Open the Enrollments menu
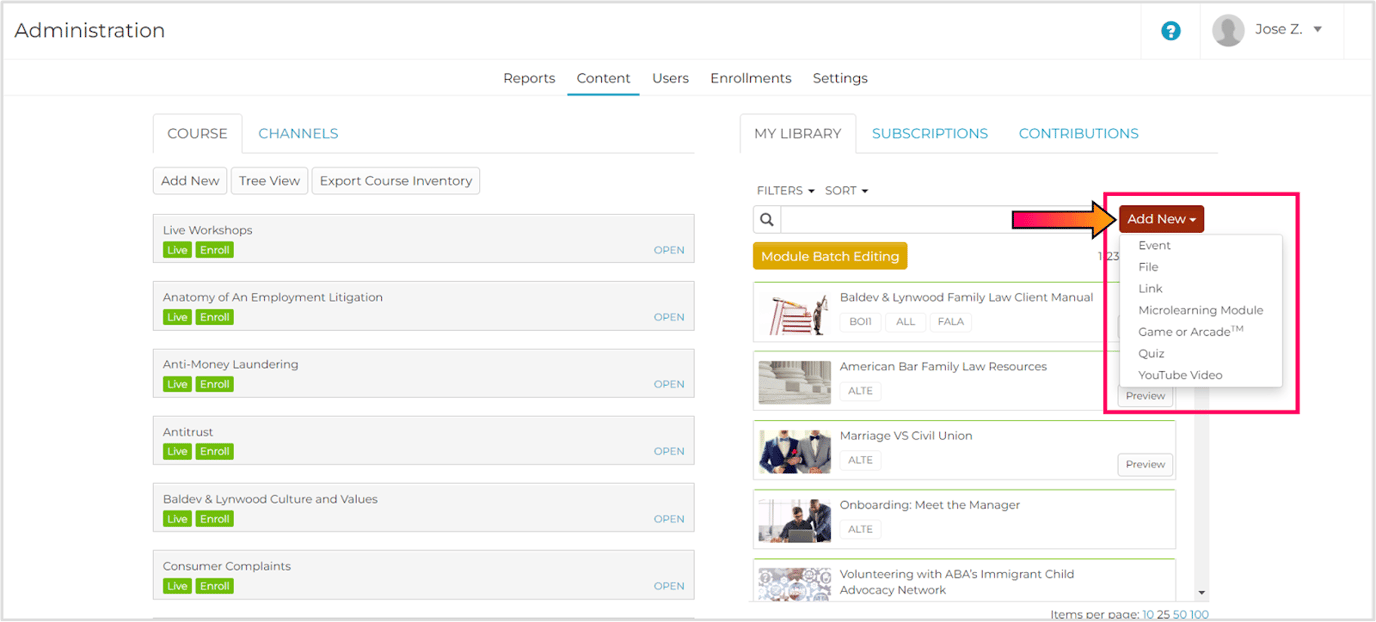The height and width of the screenshot is (622, 1376). click(750, 78)
